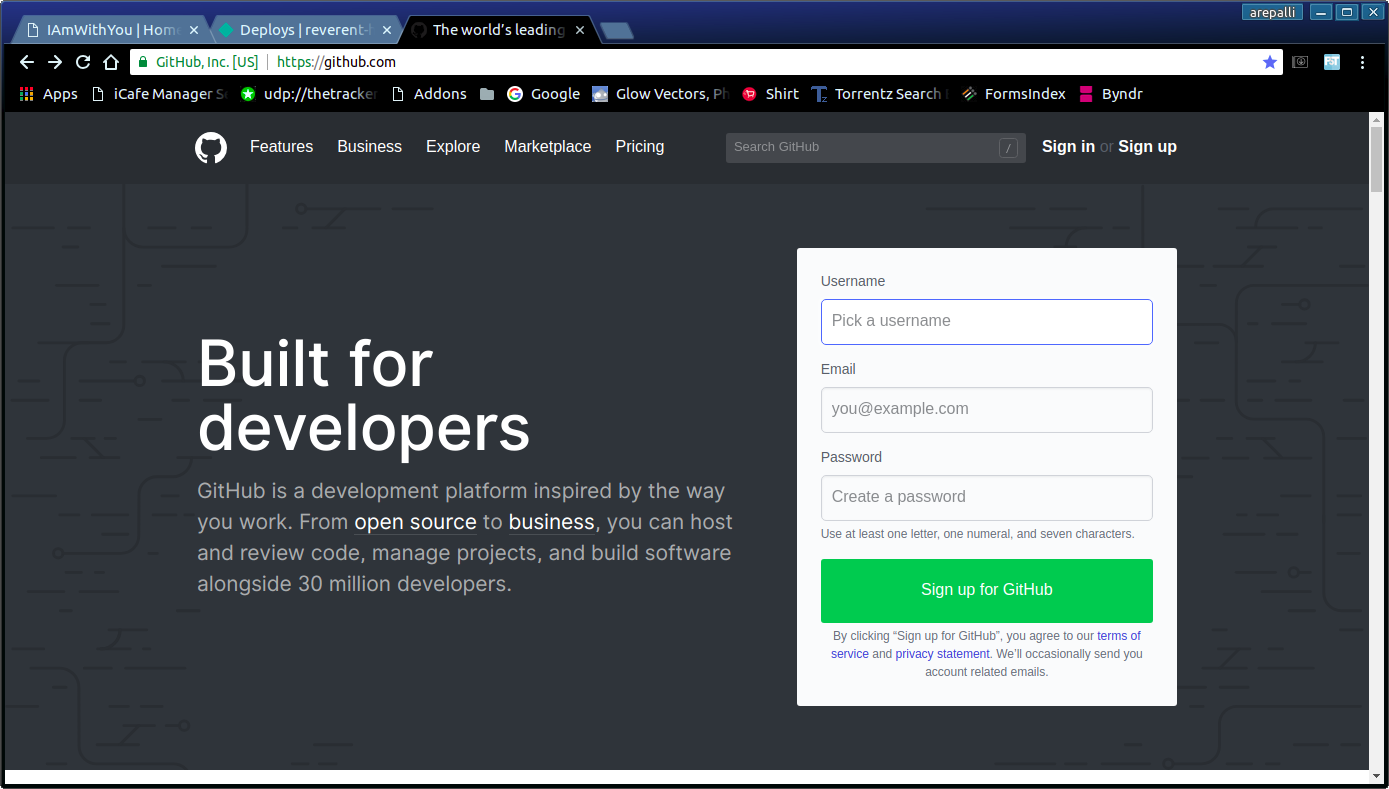Open the Torrentz Search bookmark

coord(879,94)
